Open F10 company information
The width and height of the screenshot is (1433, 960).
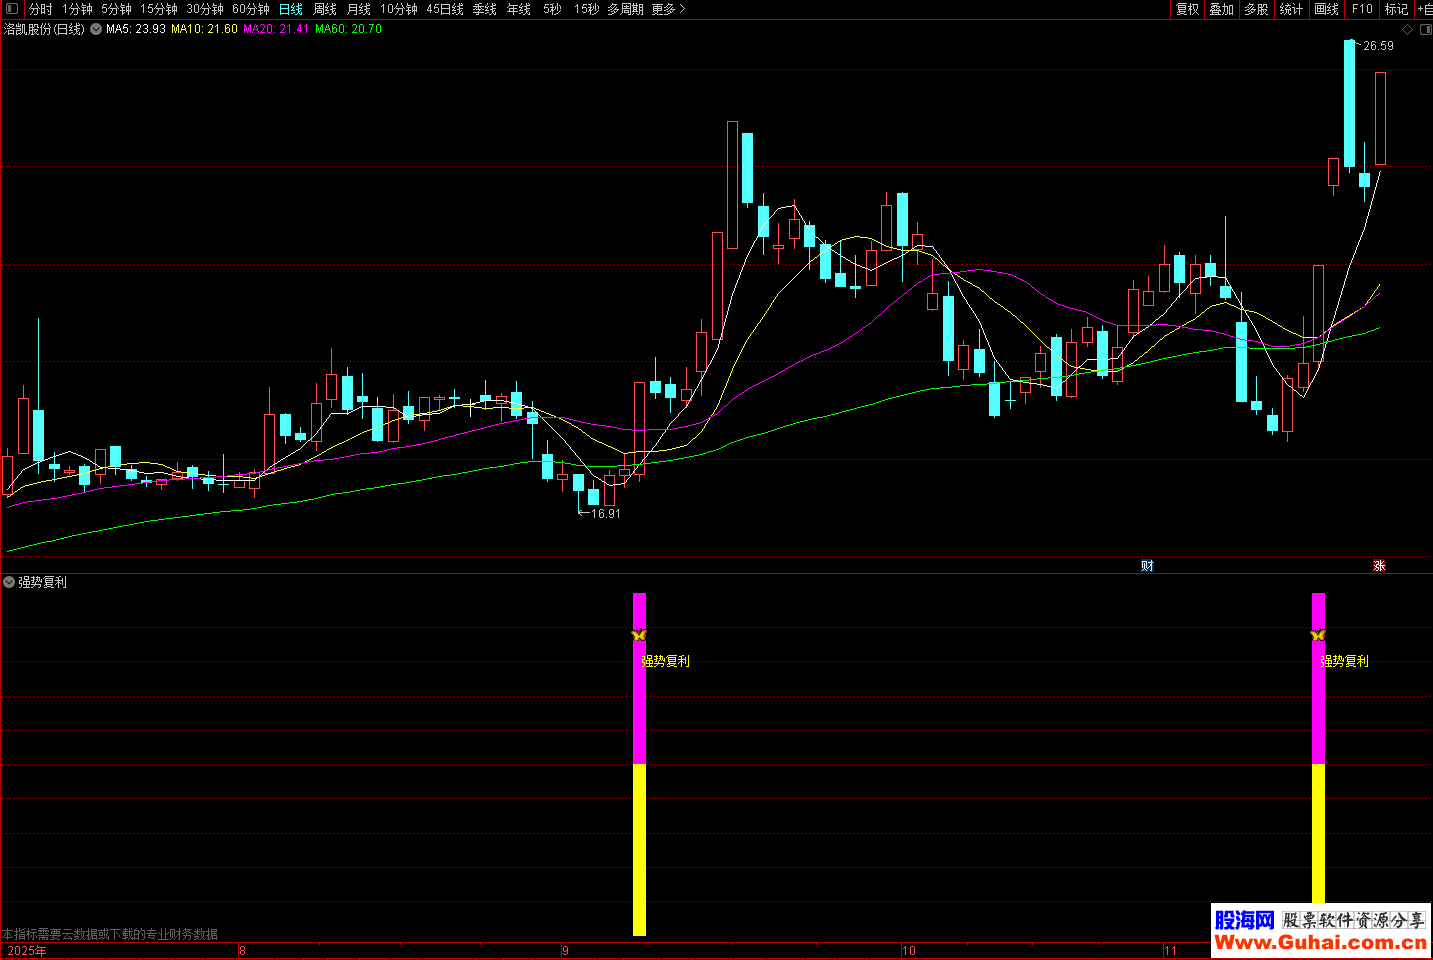pos(1362,9)
